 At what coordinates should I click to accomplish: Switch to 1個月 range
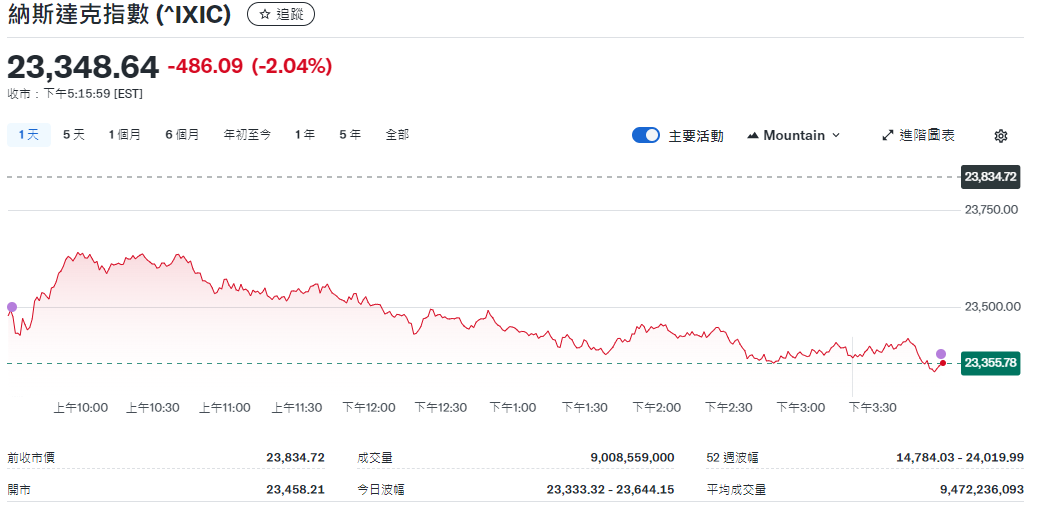[125, 134]
